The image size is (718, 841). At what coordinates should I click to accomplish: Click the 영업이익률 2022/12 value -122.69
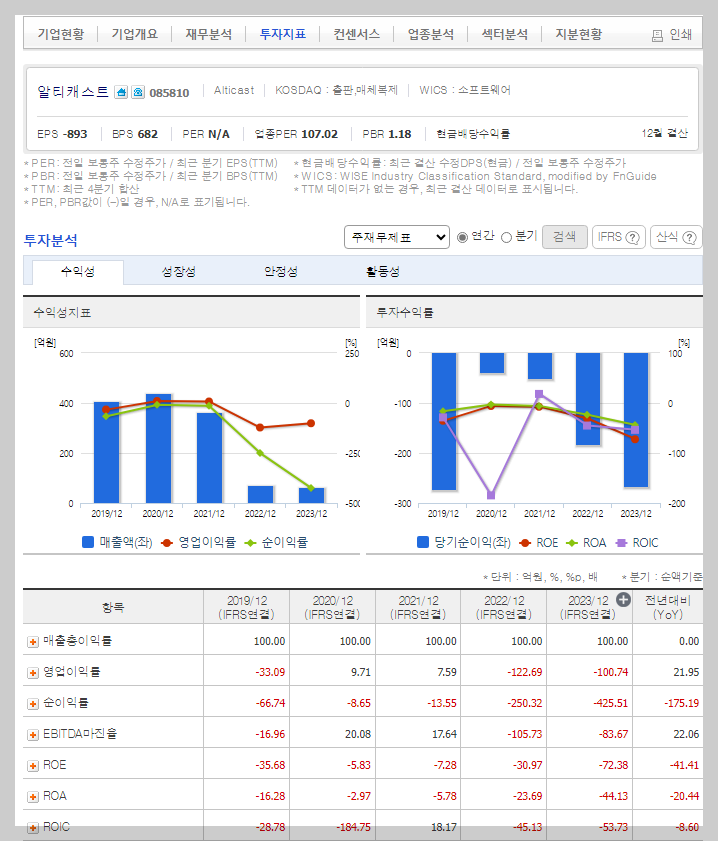[x=525, y=672]
